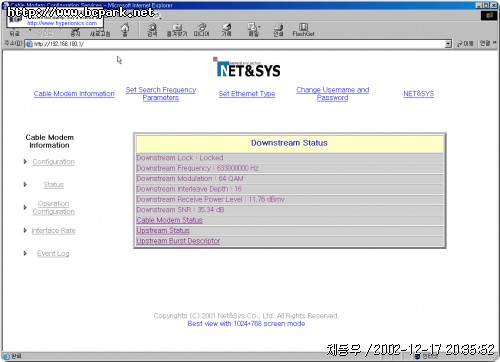Open Cable Modem Information link

tap(74, 94)
